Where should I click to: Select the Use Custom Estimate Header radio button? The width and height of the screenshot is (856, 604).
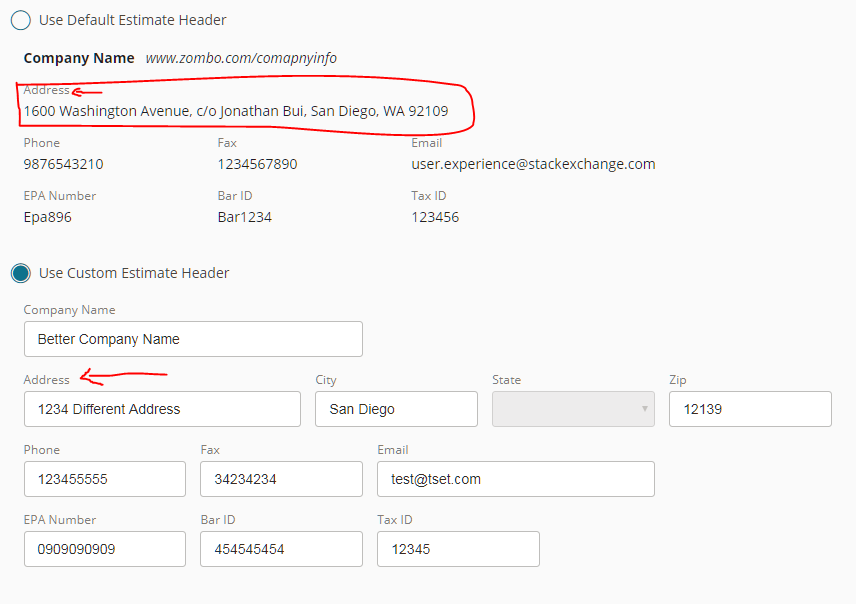pyautogui.click(x=20, y=273)
